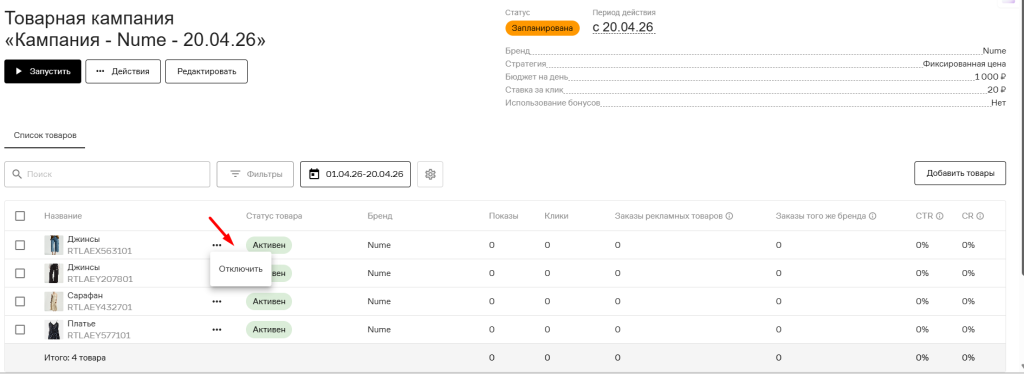This screenshot has height=374, width=1024.
Task: Click thumbnail of Джинсы RTLAEX563101
Action: (53, 245)
